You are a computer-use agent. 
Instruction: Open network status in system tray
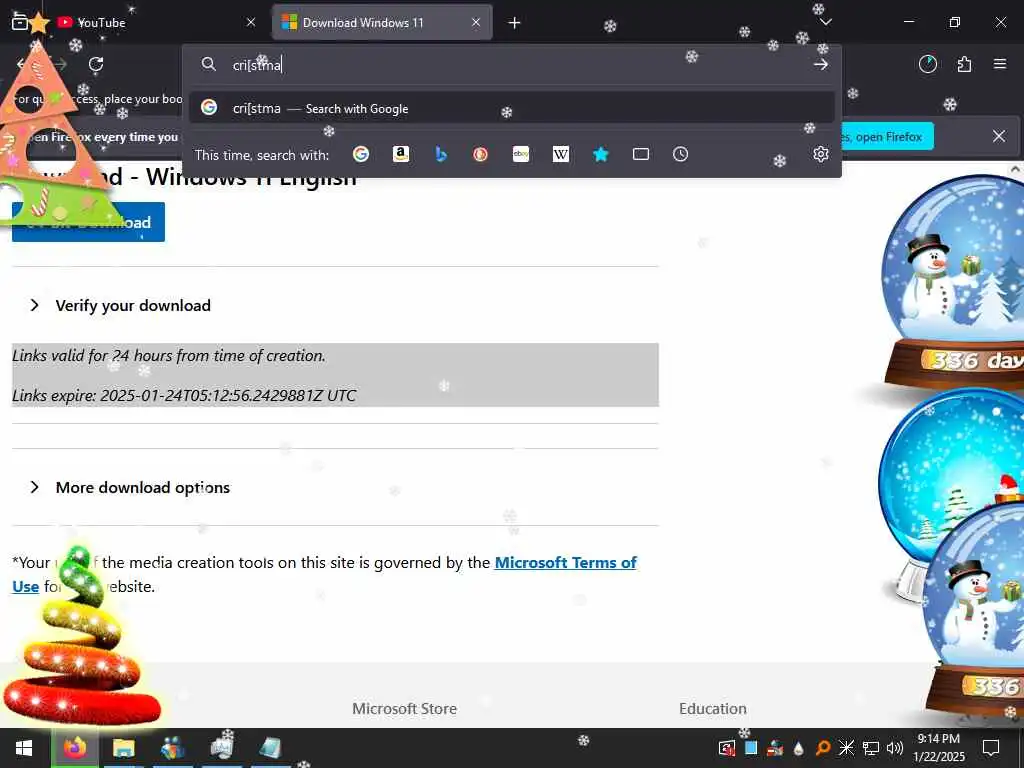pyautogui.click(x=871, y=748)
